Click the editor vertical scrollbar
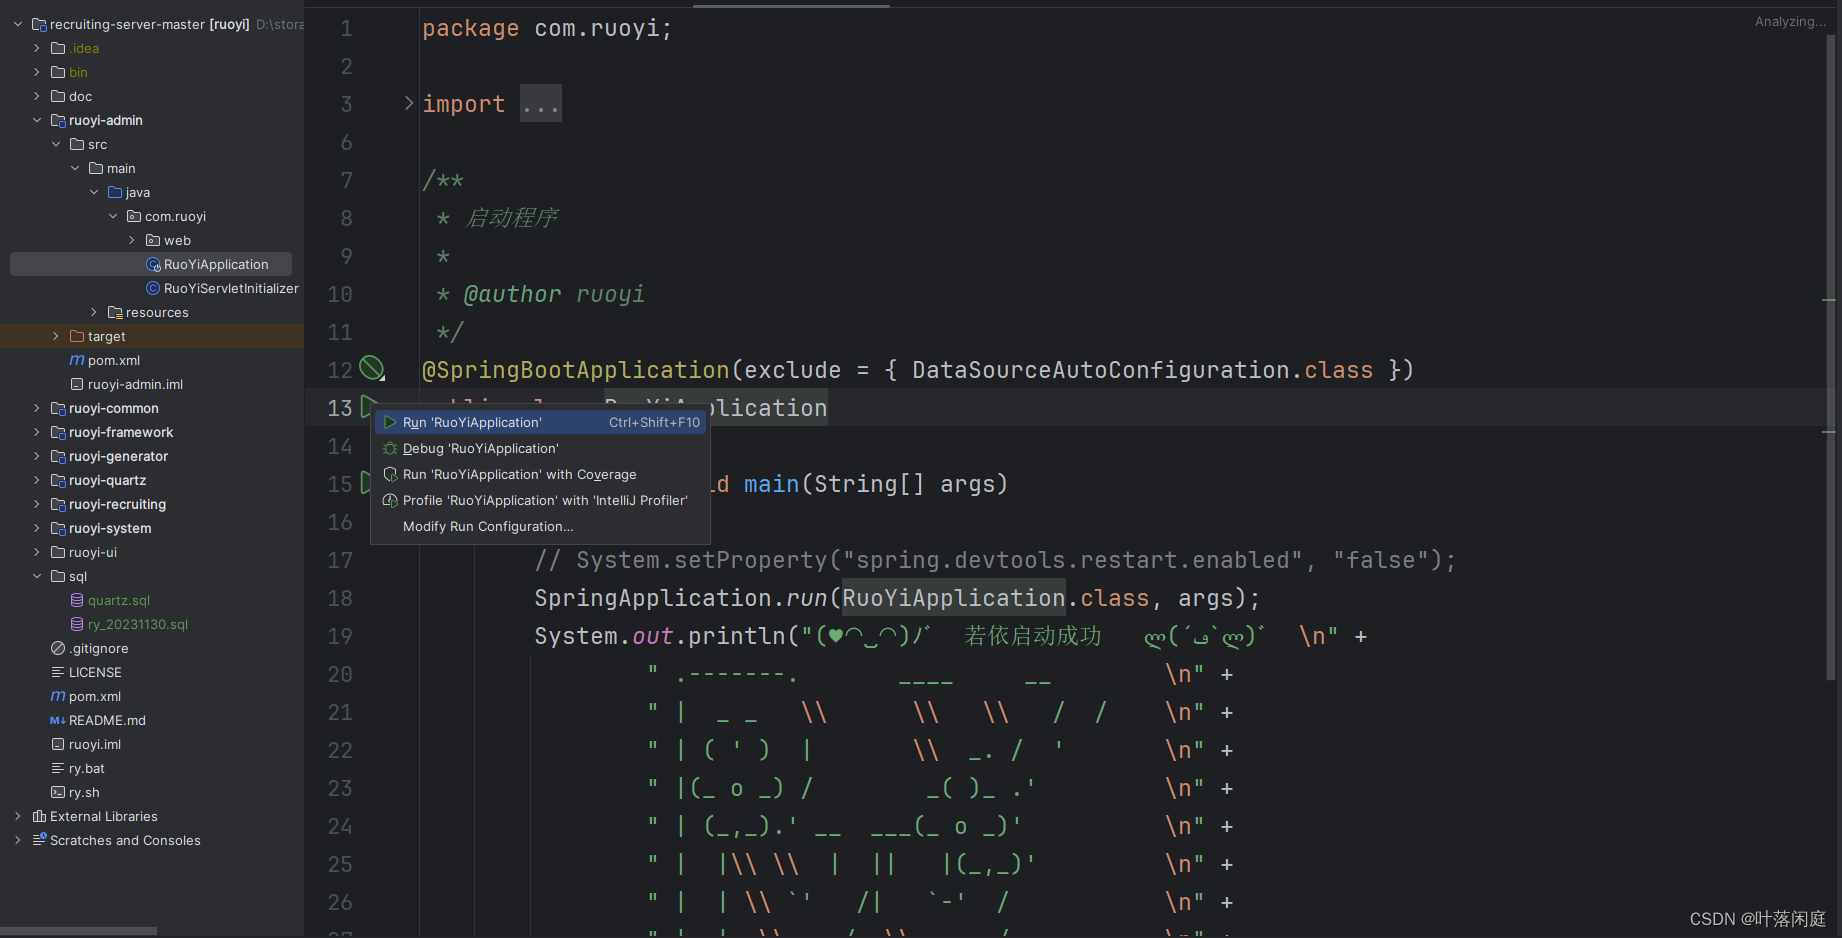The height and width of the screenshot is (938, 1842). 1832,358
